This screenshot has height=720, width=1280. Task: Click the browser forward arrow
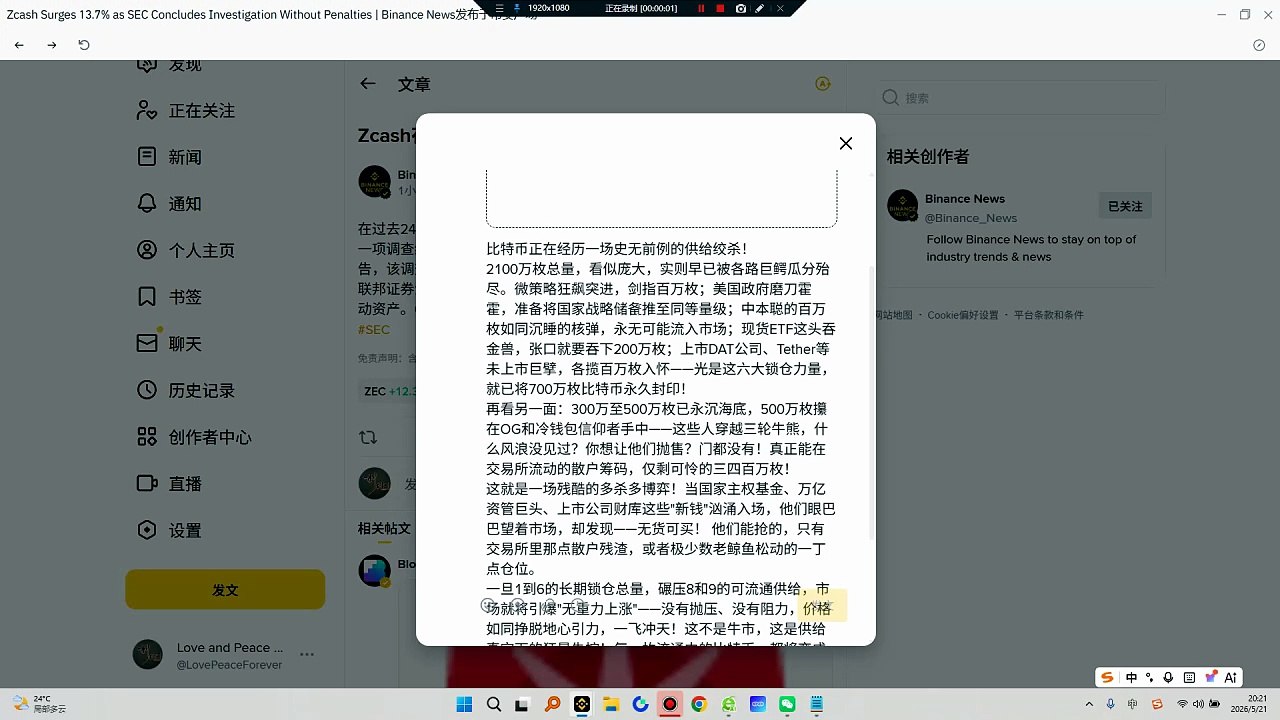coord(52,45)
